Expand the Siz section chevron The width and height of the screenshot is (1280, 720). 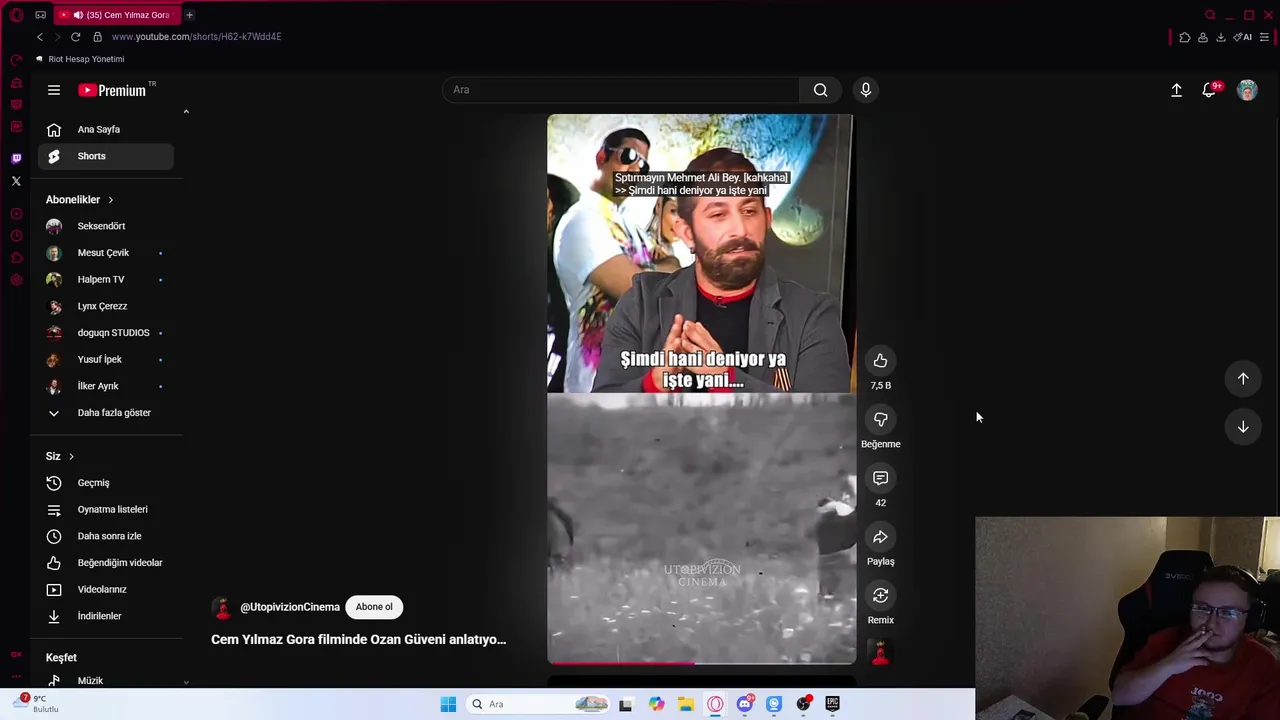click(71, 457)
